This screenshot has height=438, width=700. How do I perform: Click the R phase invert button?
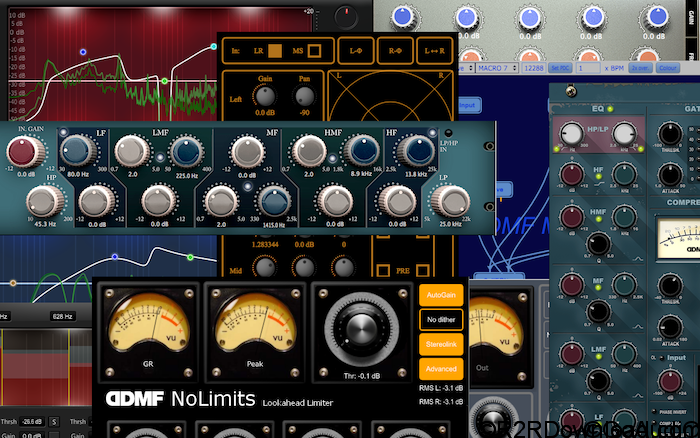[395, 51]
